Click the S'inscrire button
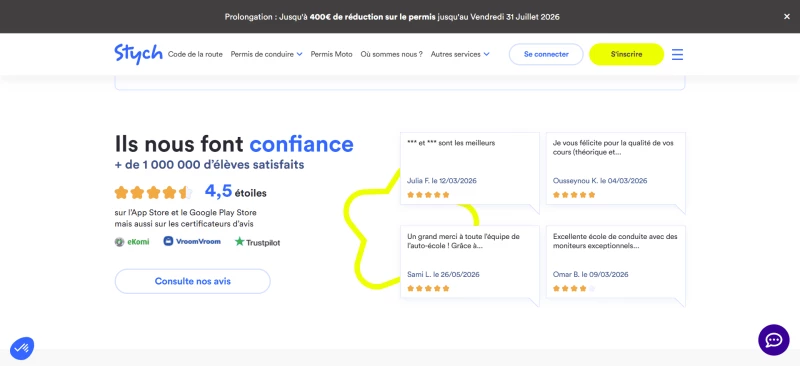800x366 pixels. click(x=627, y=54)
